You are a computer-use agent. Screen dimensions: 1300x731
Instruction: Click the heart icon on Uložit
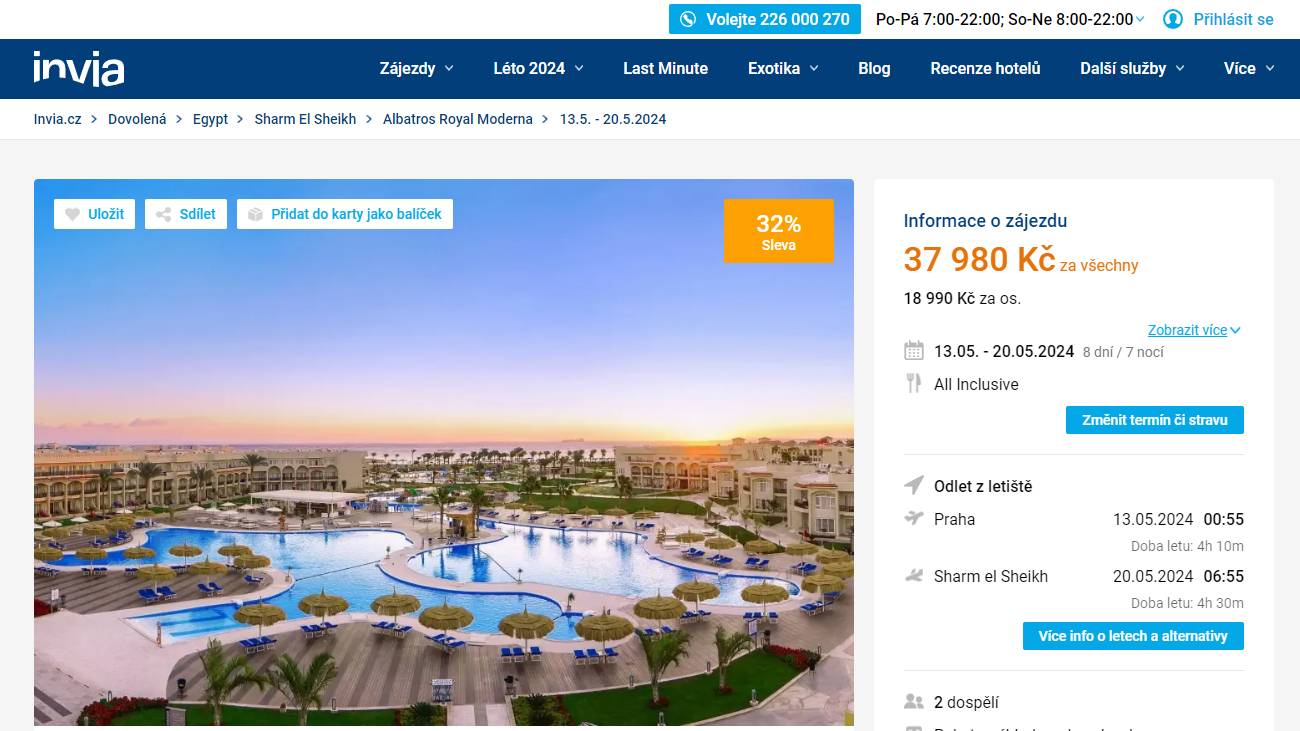(x=72, y=214)
